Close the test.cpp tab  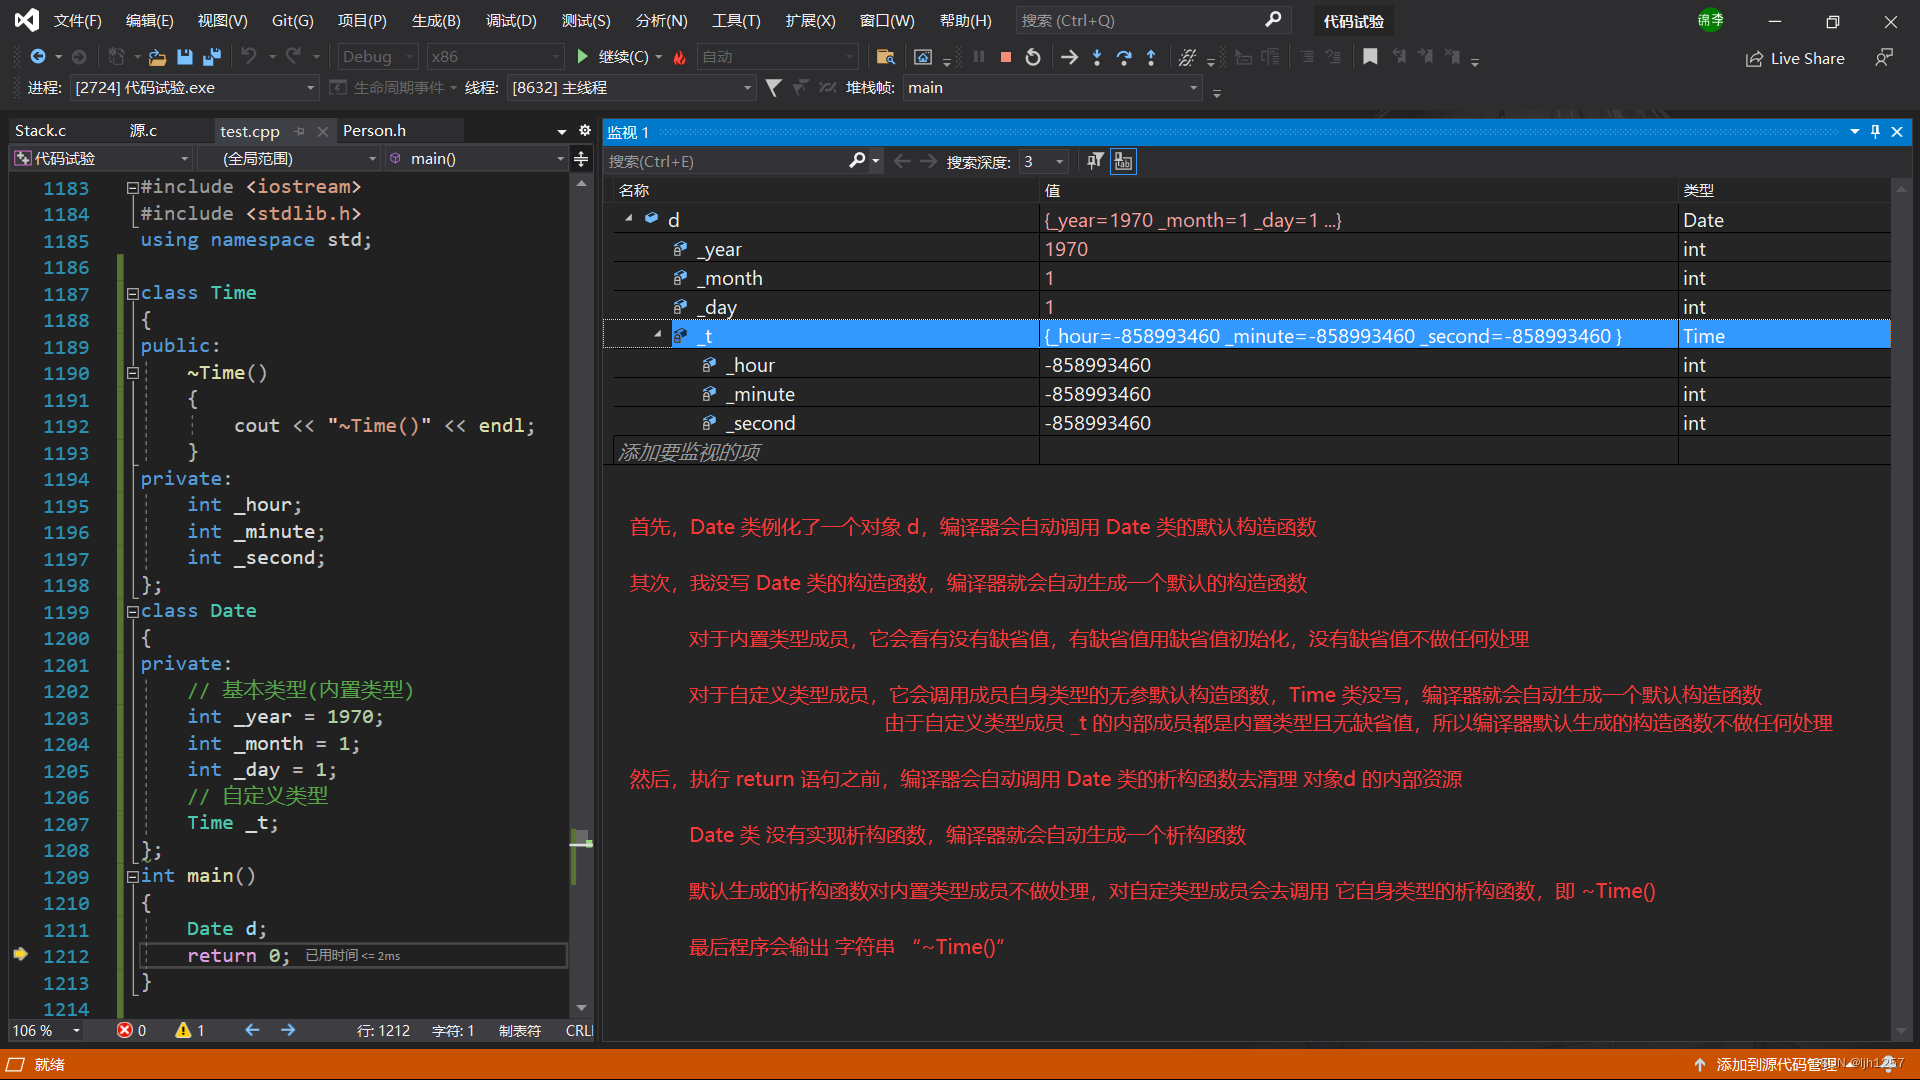pyautogui.click(x=322, y=131)
